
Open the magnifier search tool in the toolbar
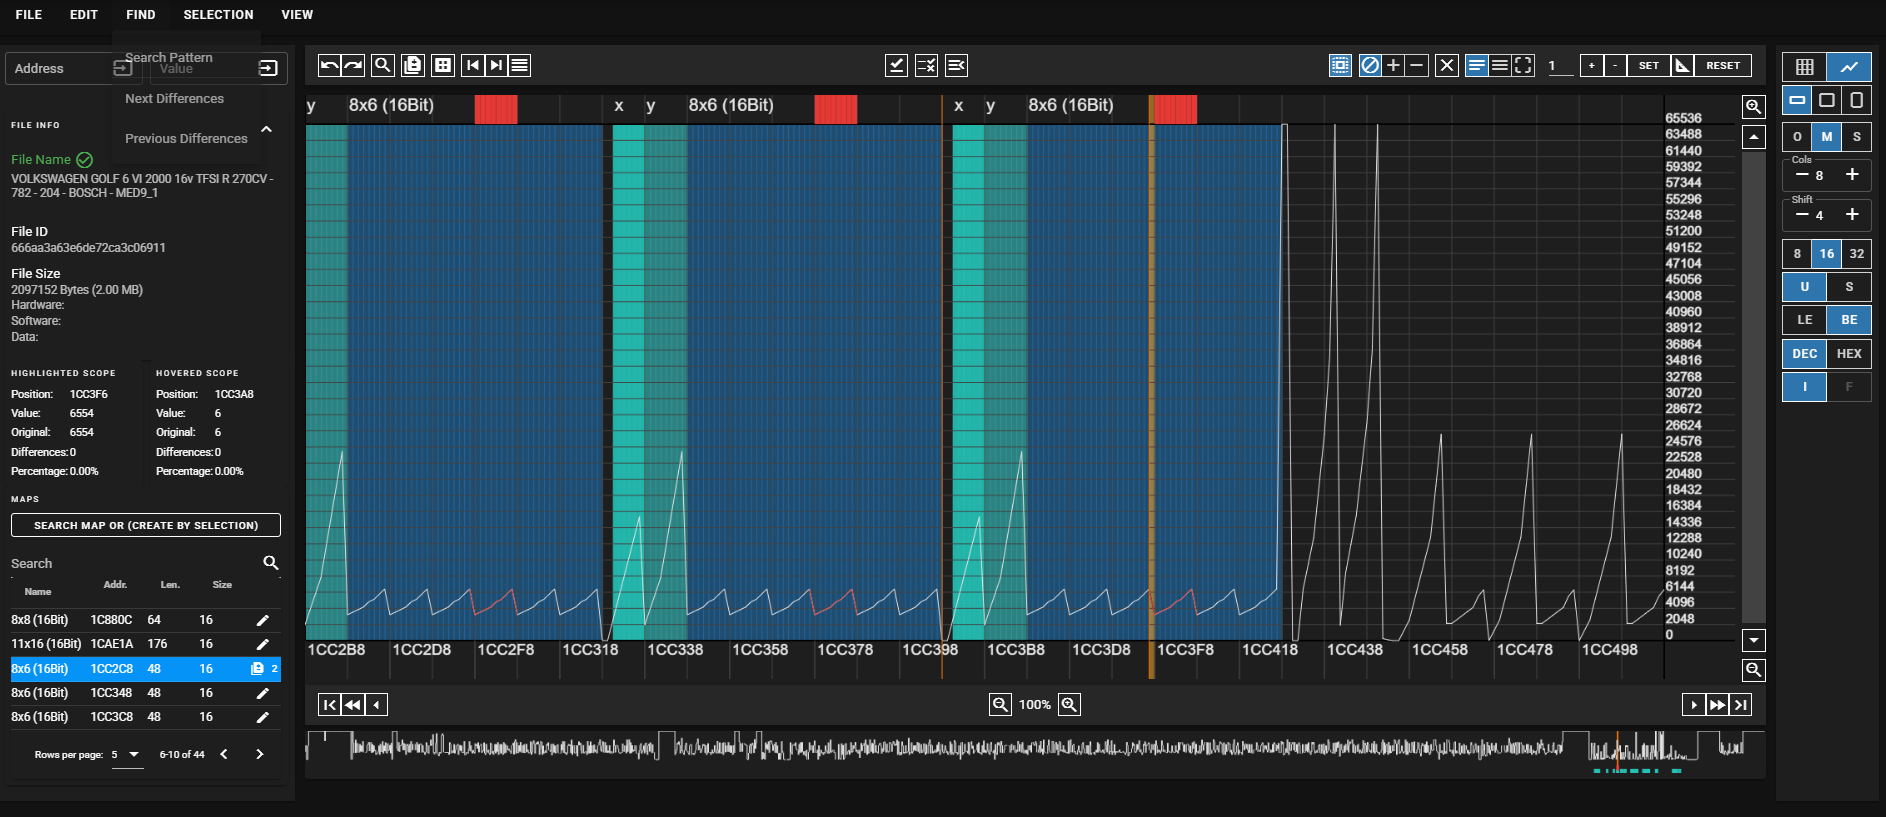click(382, 66)
